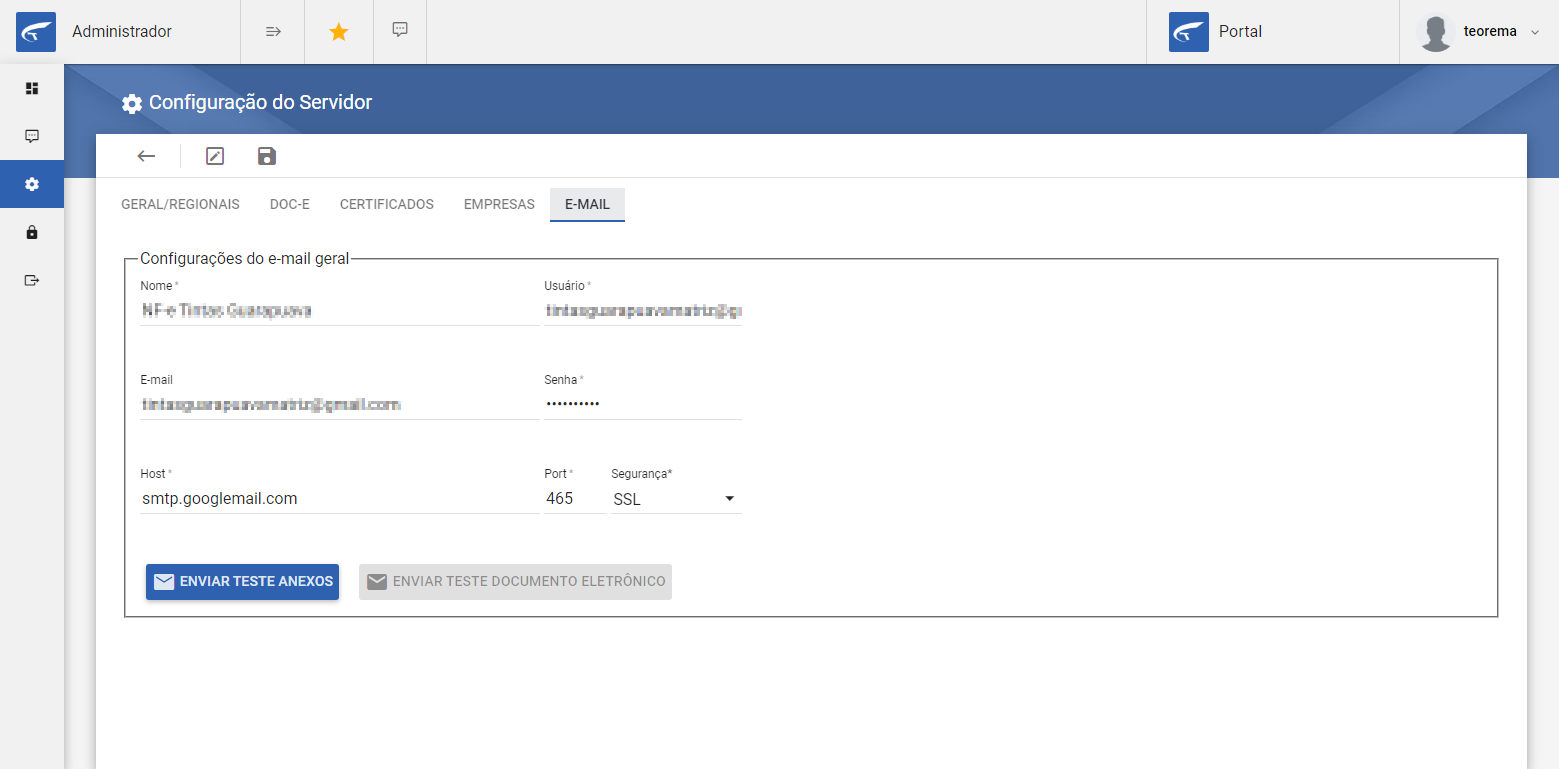This screenshot has width=1559, height=769.
Task: Click the Usuário input field
Action: pos(643,311)
